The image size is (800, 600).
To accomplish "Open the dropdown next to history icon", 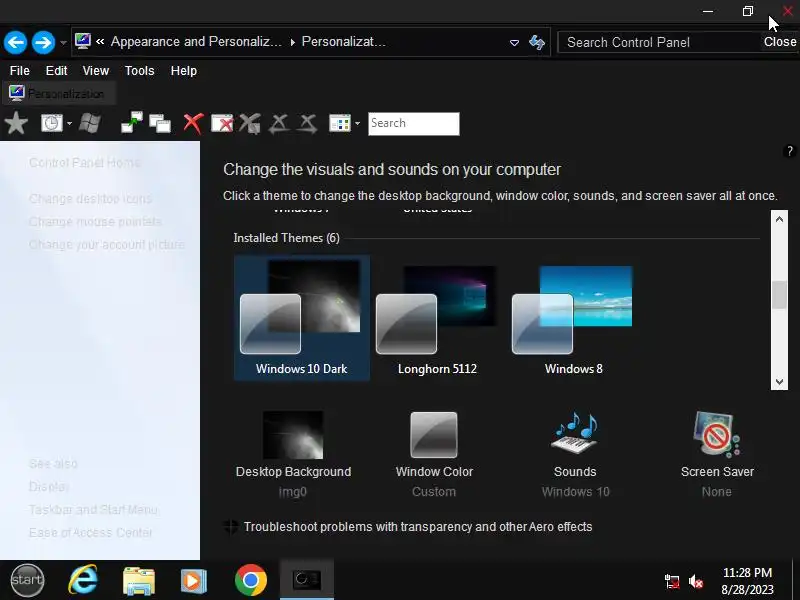I will tap(69, 123).
